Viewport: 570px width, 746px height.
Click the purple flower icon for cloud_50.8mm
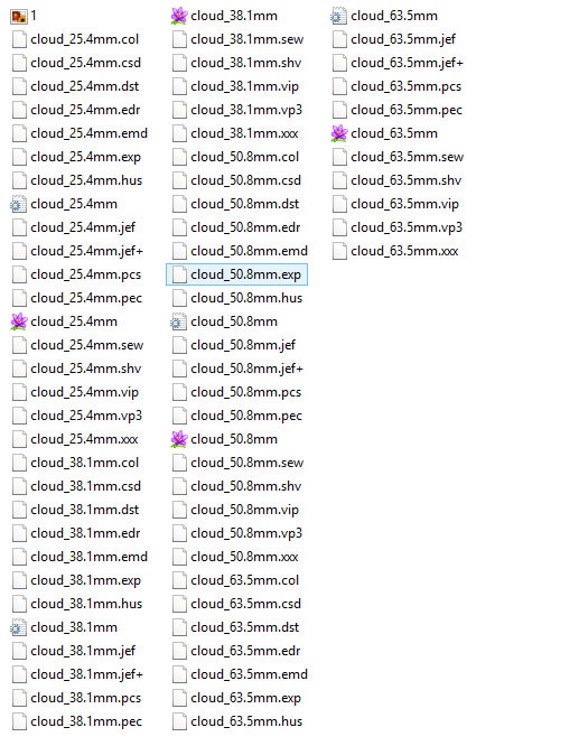coord(179,439)
